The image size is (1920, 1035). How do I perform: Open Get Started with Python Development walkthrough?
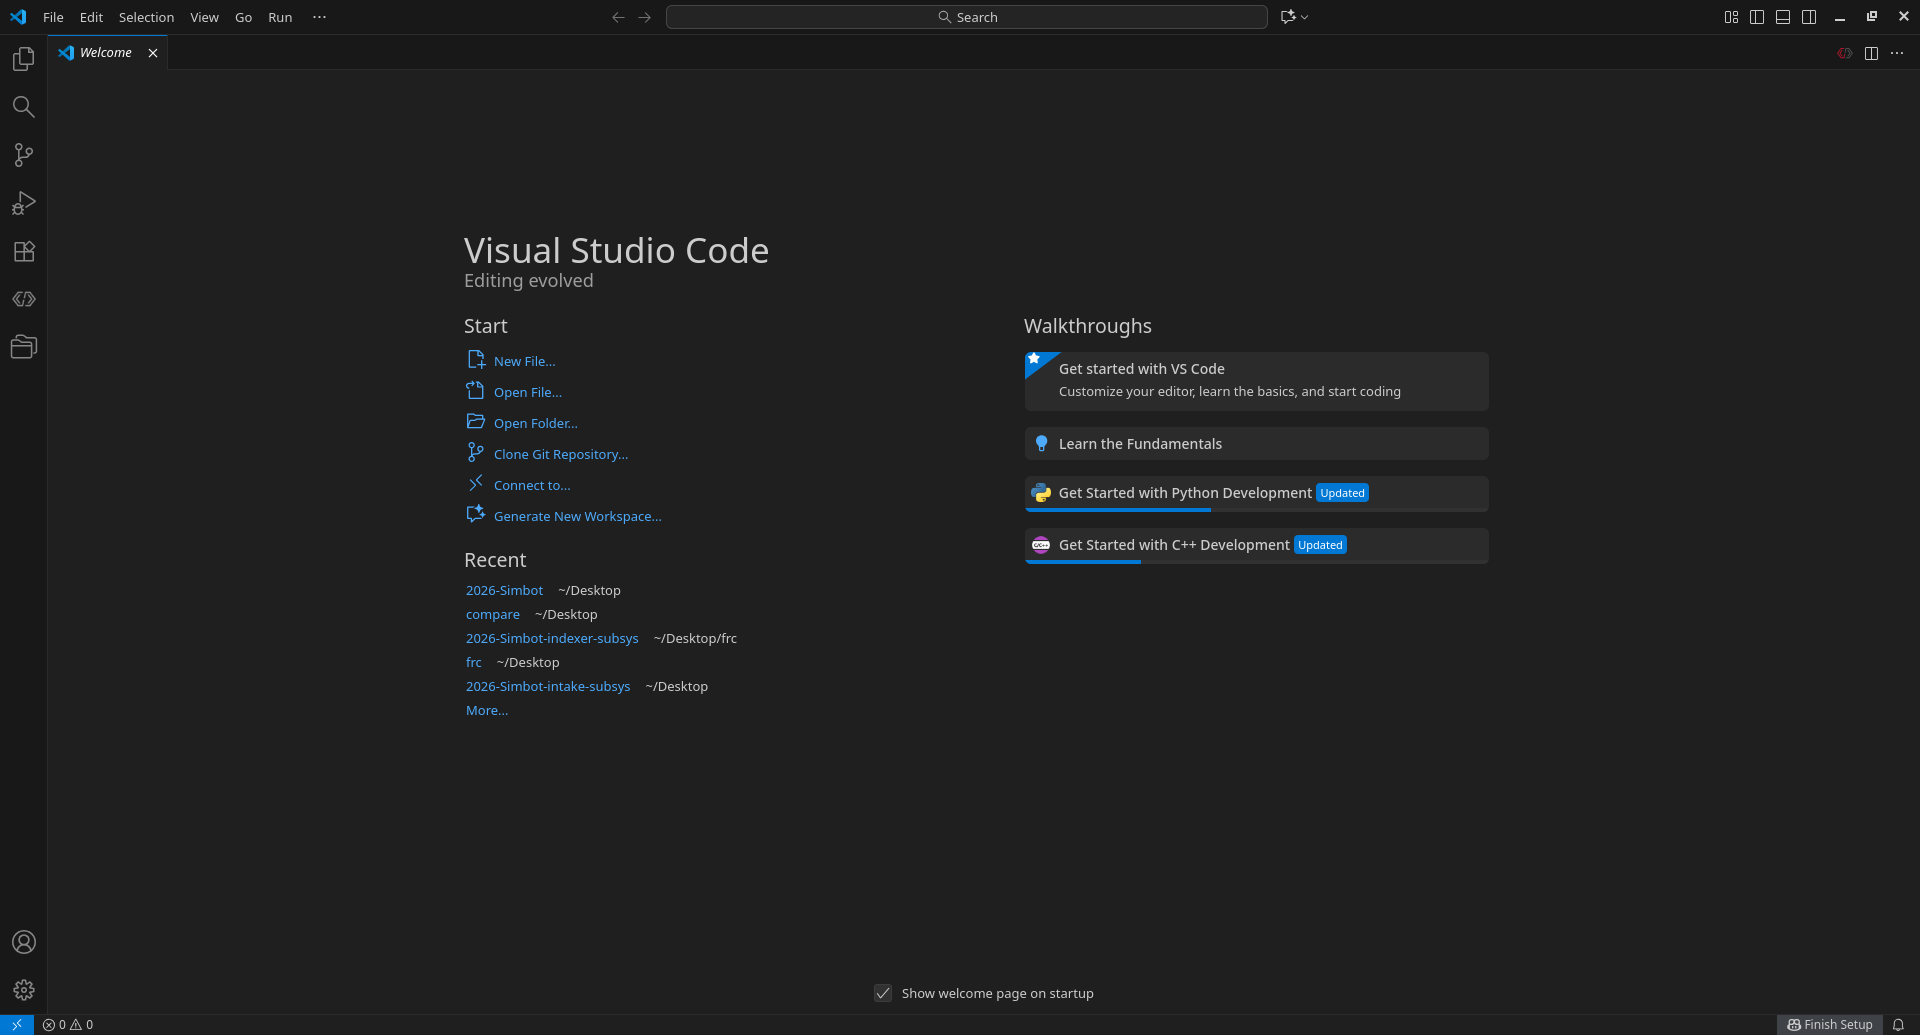pyautogui.click(x=1257, y=493)
